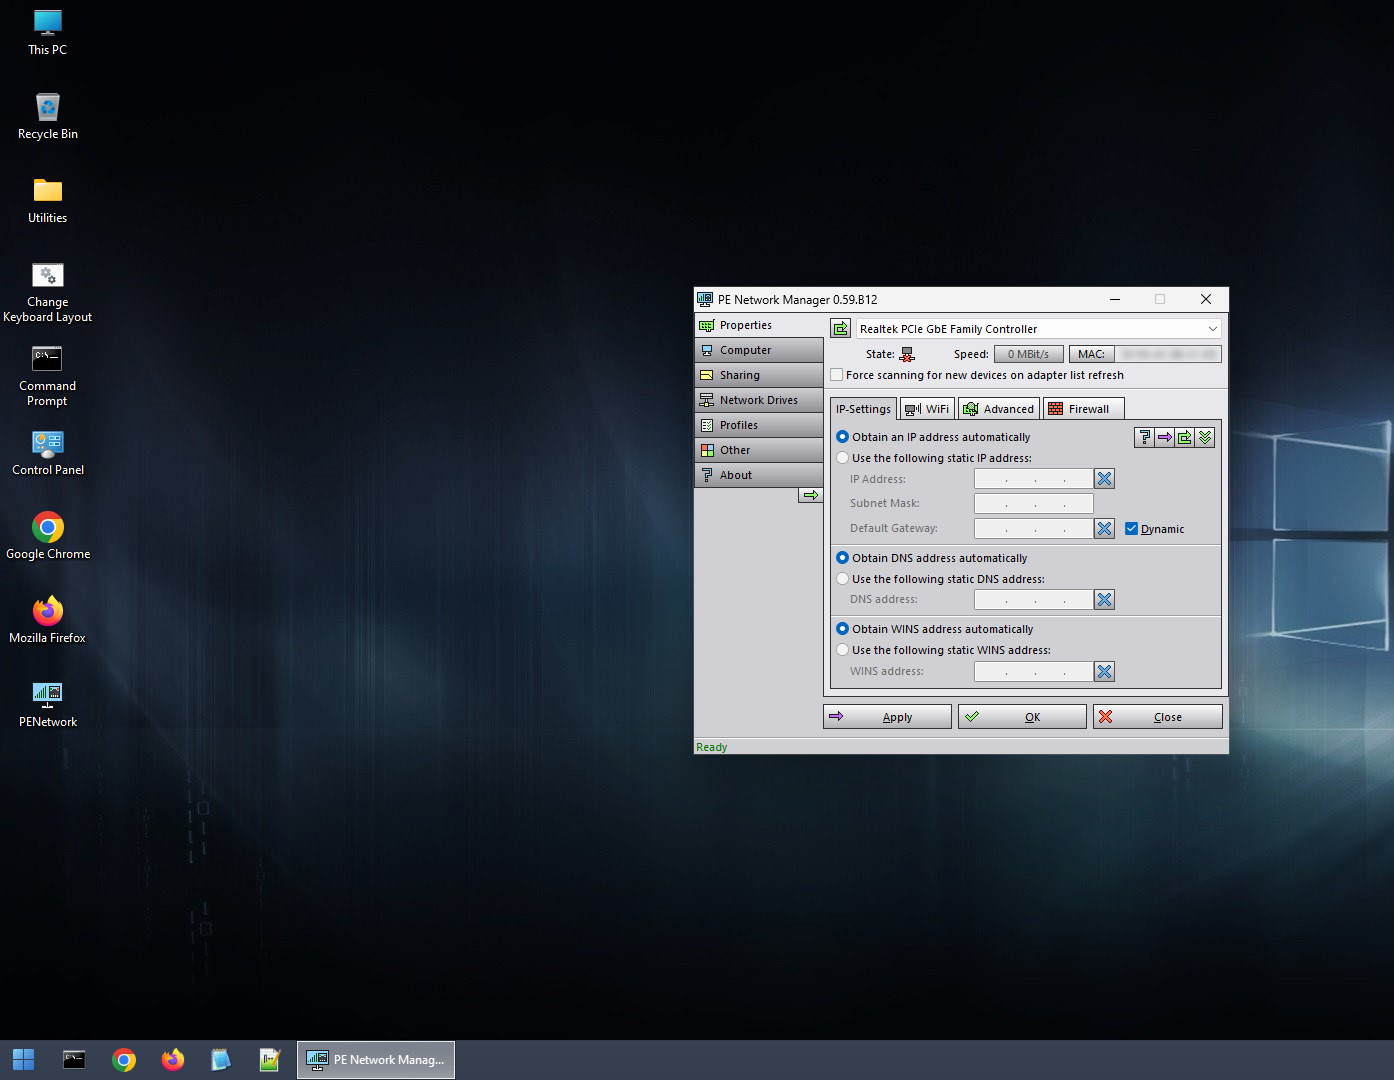1394x1080 pixels.
Task: Click the OK button
Action: pos(1022,717)
